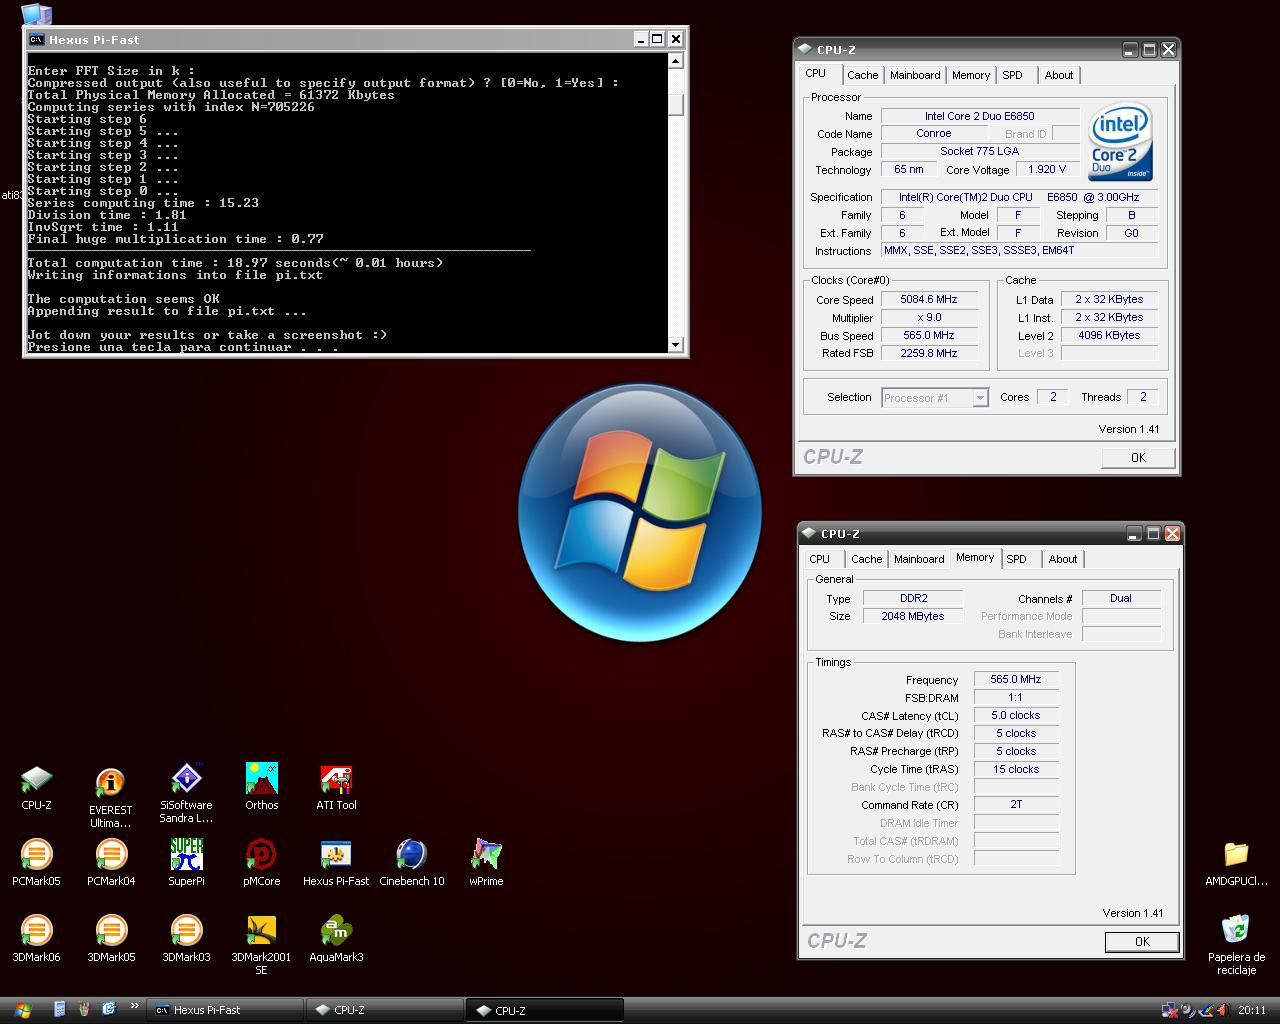The width and height of the screenshot is (1280, 1024).
Task: Open ATI Tool desktop icon
Action: click(336, 787)
